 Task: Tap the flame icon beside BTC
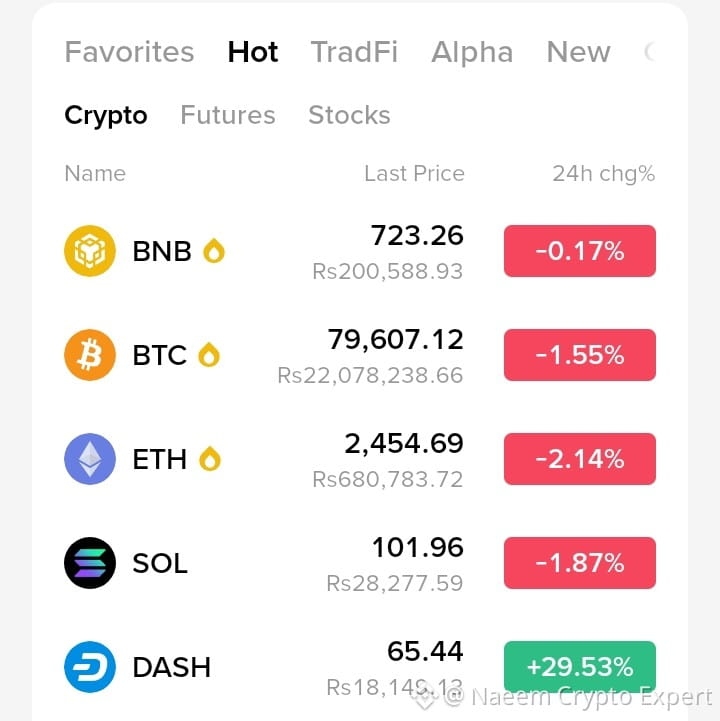tap(209, 355)
